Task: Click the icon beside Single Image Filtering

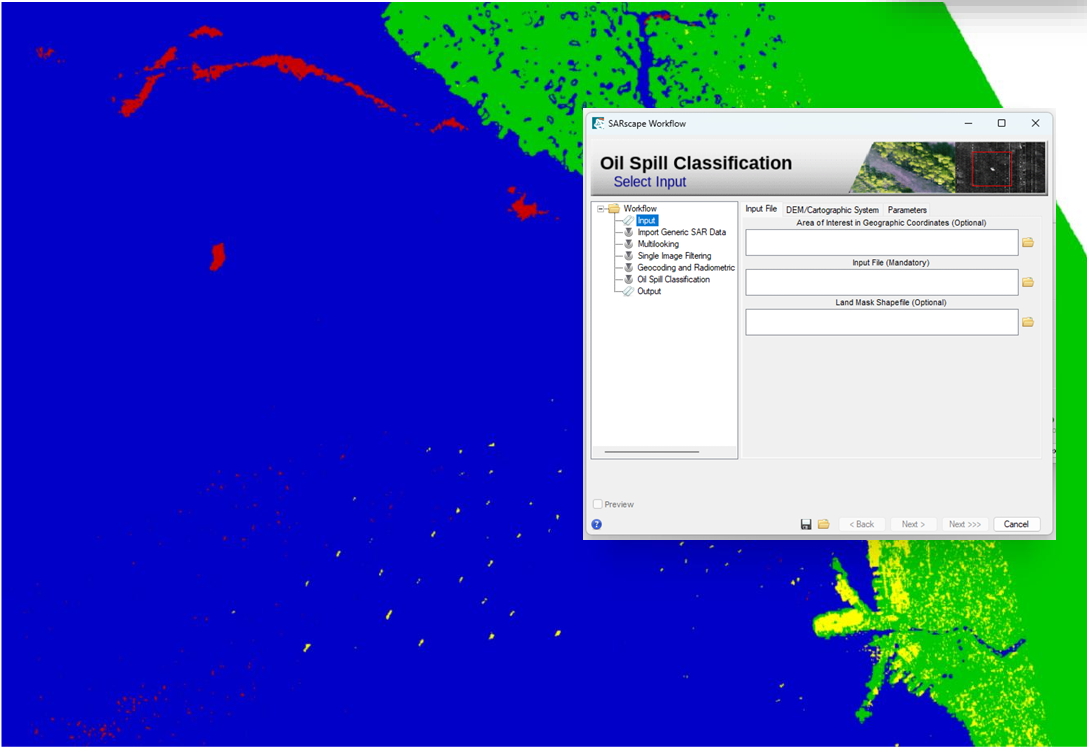Action: click(x=629, y=256)
